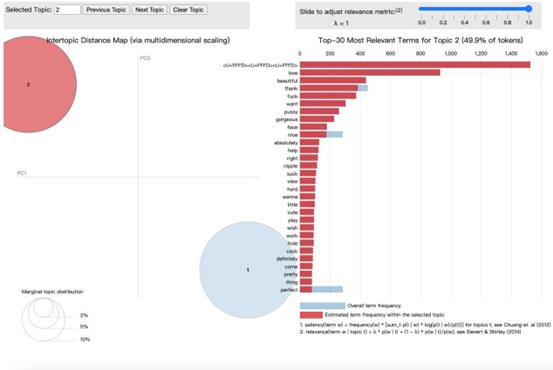Click the bar for the term beautiful
The height and width of the screenshot is (370, 553).
[333, 80]
